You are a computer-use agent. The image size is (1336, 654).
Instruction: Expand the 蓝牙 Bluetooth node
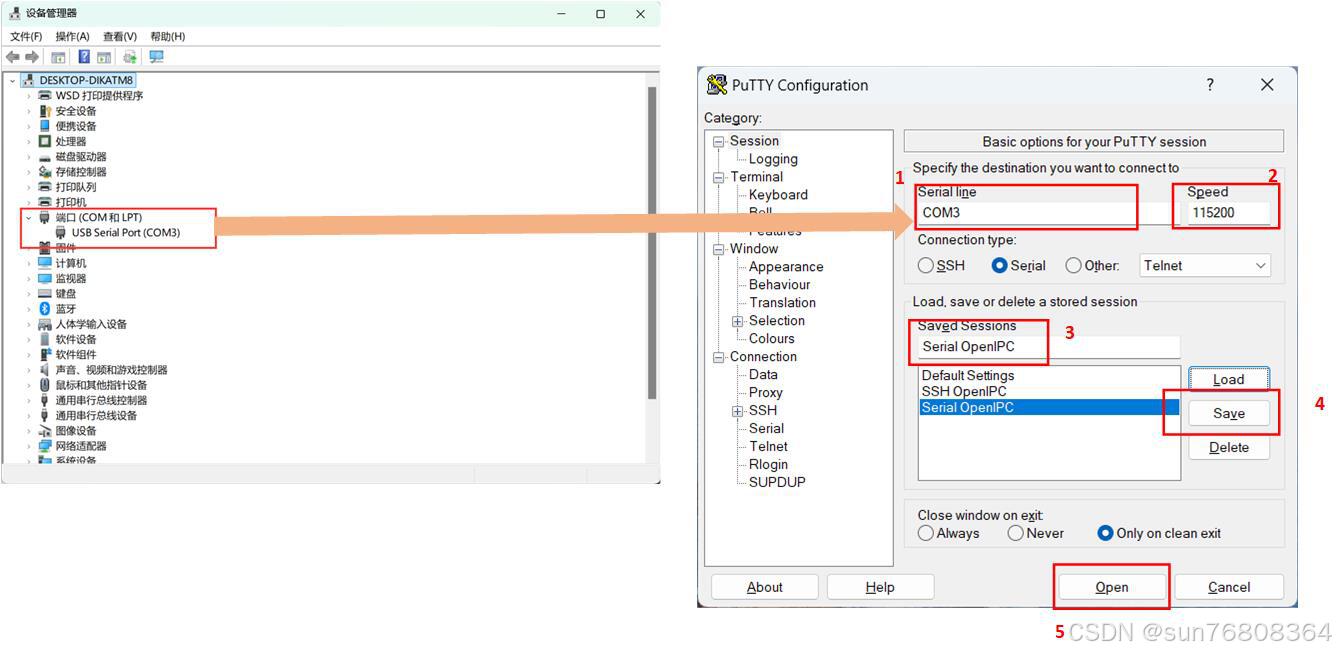pos(29,309)
